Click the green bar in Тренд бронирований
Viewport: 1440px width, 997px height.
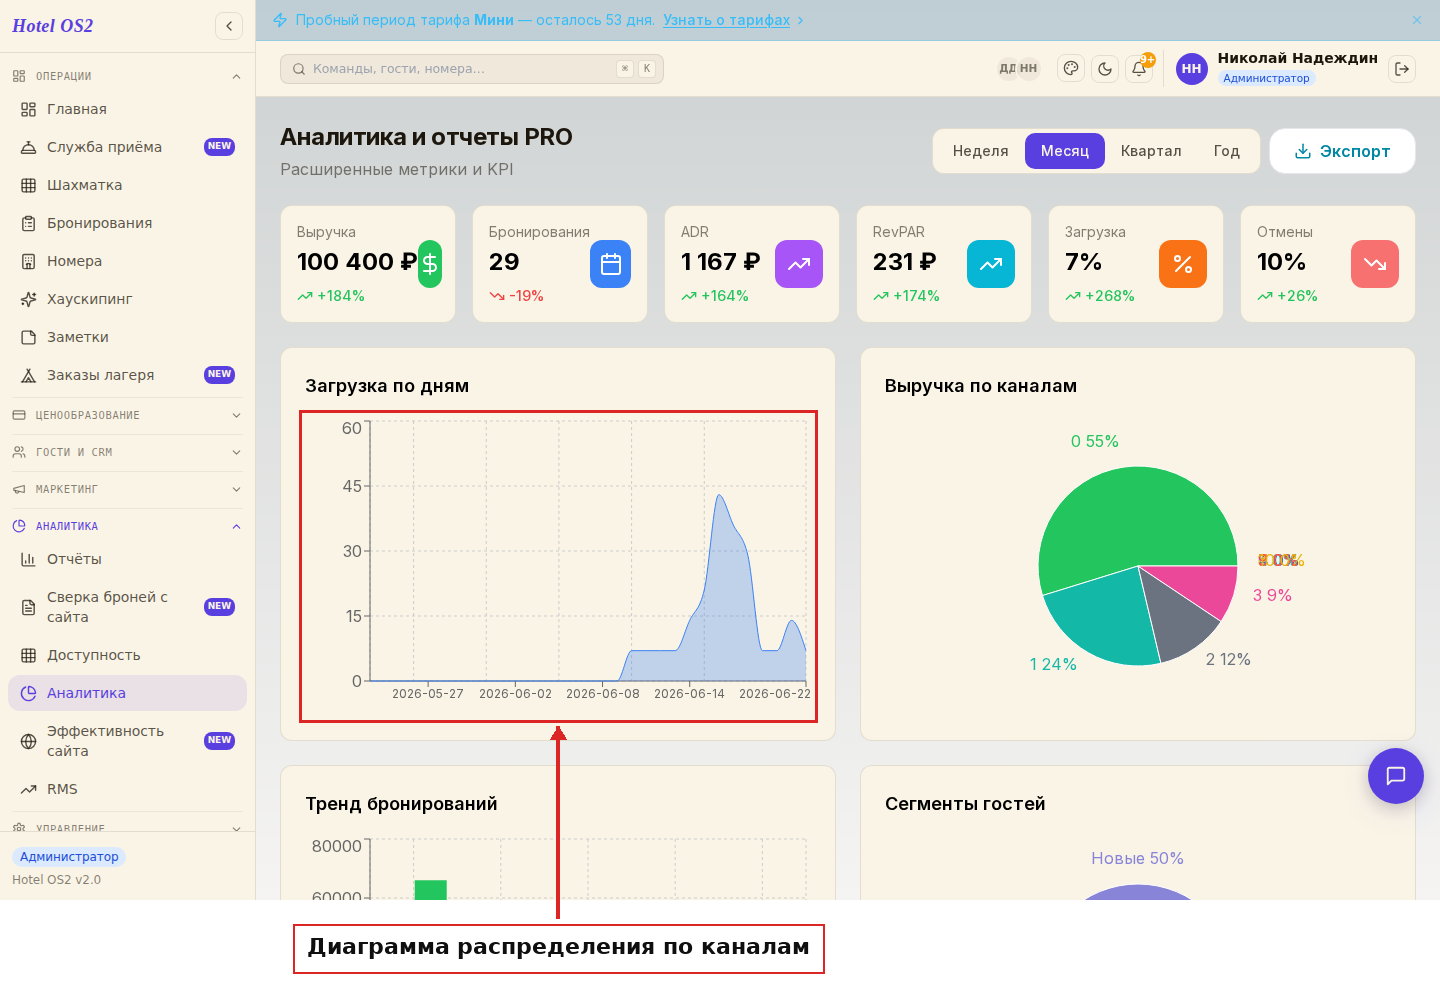[430, 890]
